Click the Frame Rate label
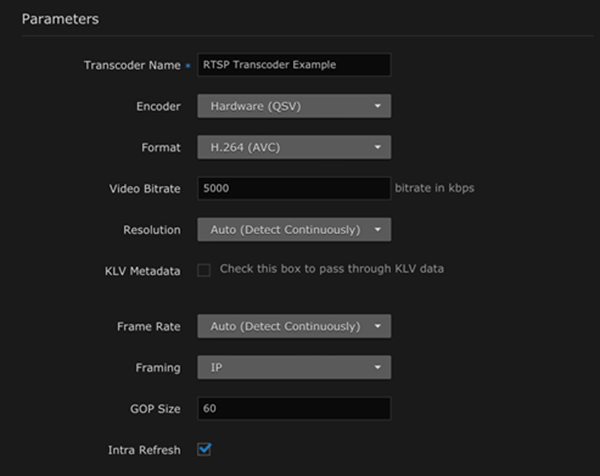This screenshot has width=600, height=476. [151, 326]
